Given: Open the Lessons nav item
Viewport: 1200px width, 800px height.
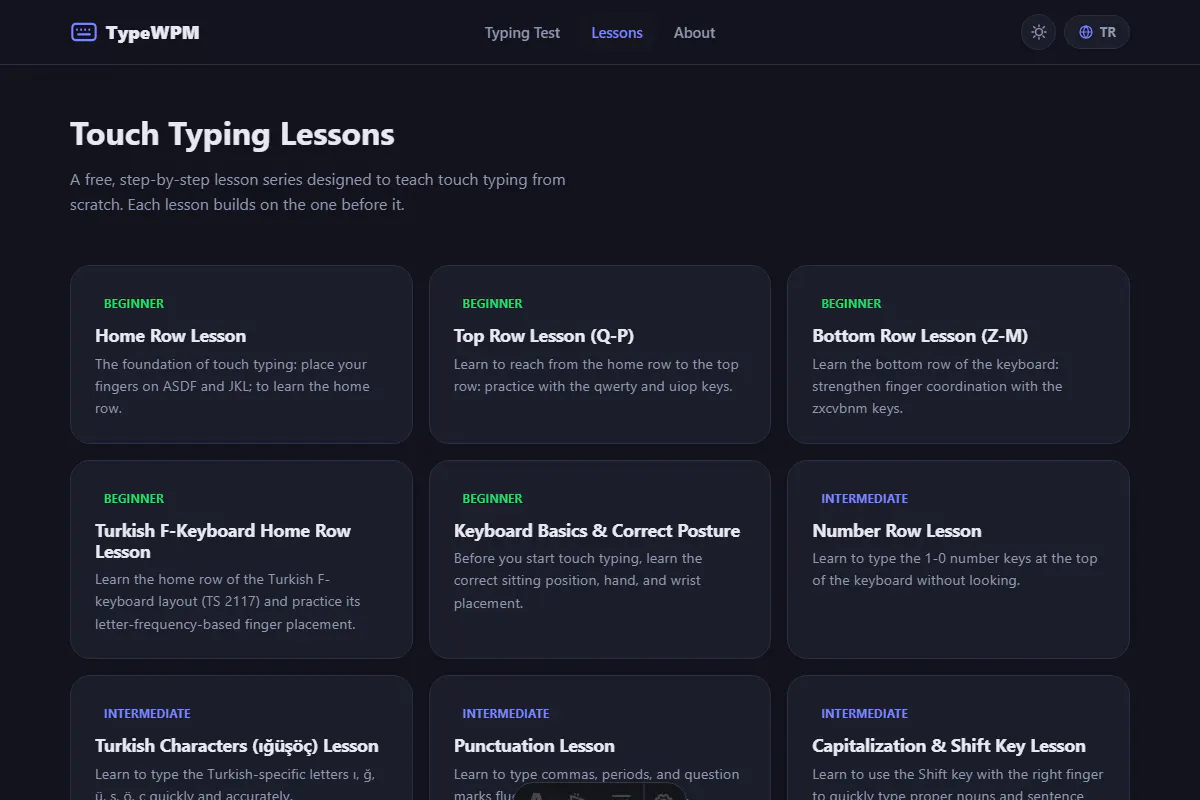Looking at the screenshot, I should (x=617, y=32).
